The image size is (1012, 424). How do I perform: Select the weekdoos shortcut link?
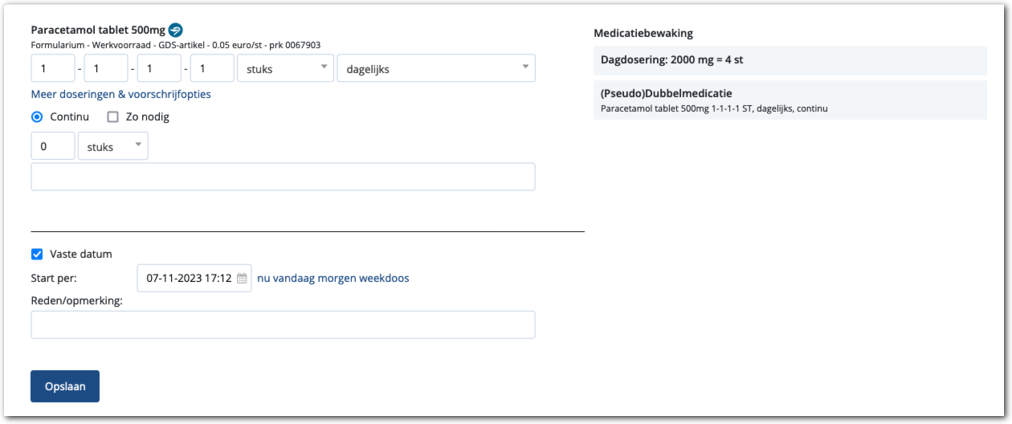pos(388,278)
